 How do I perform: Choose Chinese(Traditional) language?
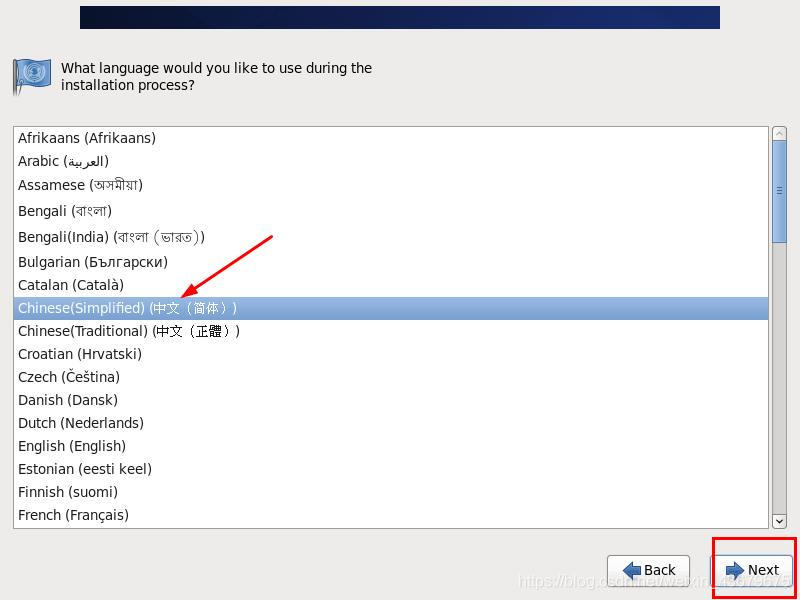click(x=390, y=331)
